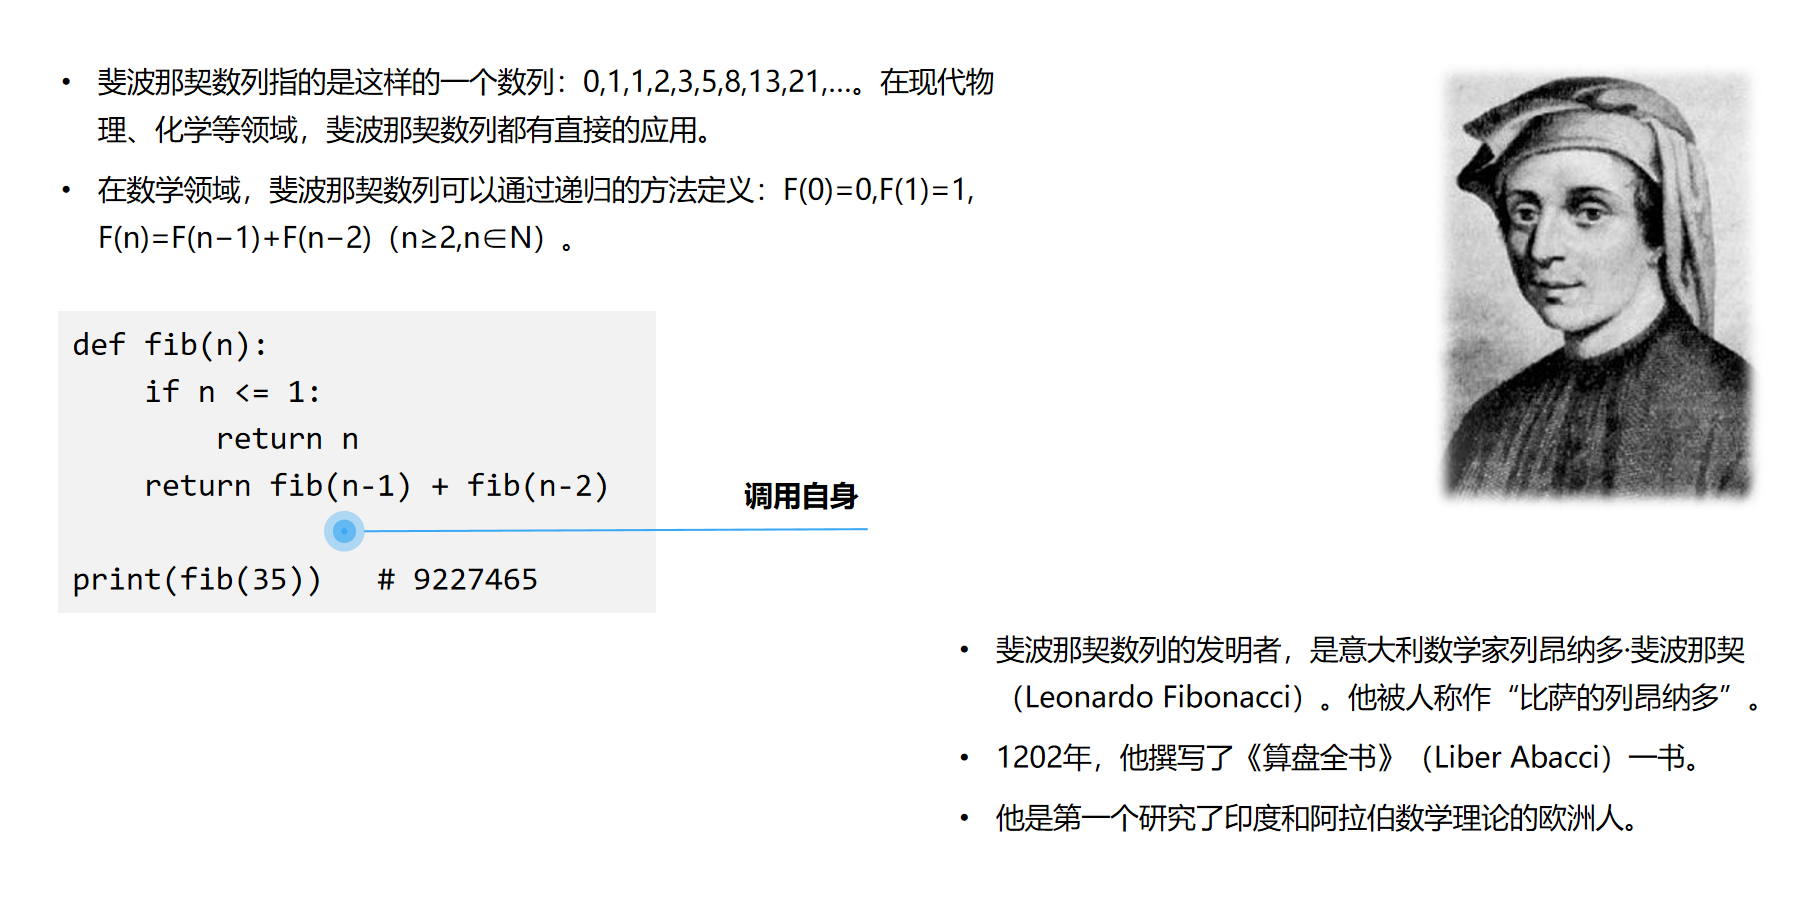
Task: Click the "if n <= 1:" code line
Action: (x=232, y=392)
